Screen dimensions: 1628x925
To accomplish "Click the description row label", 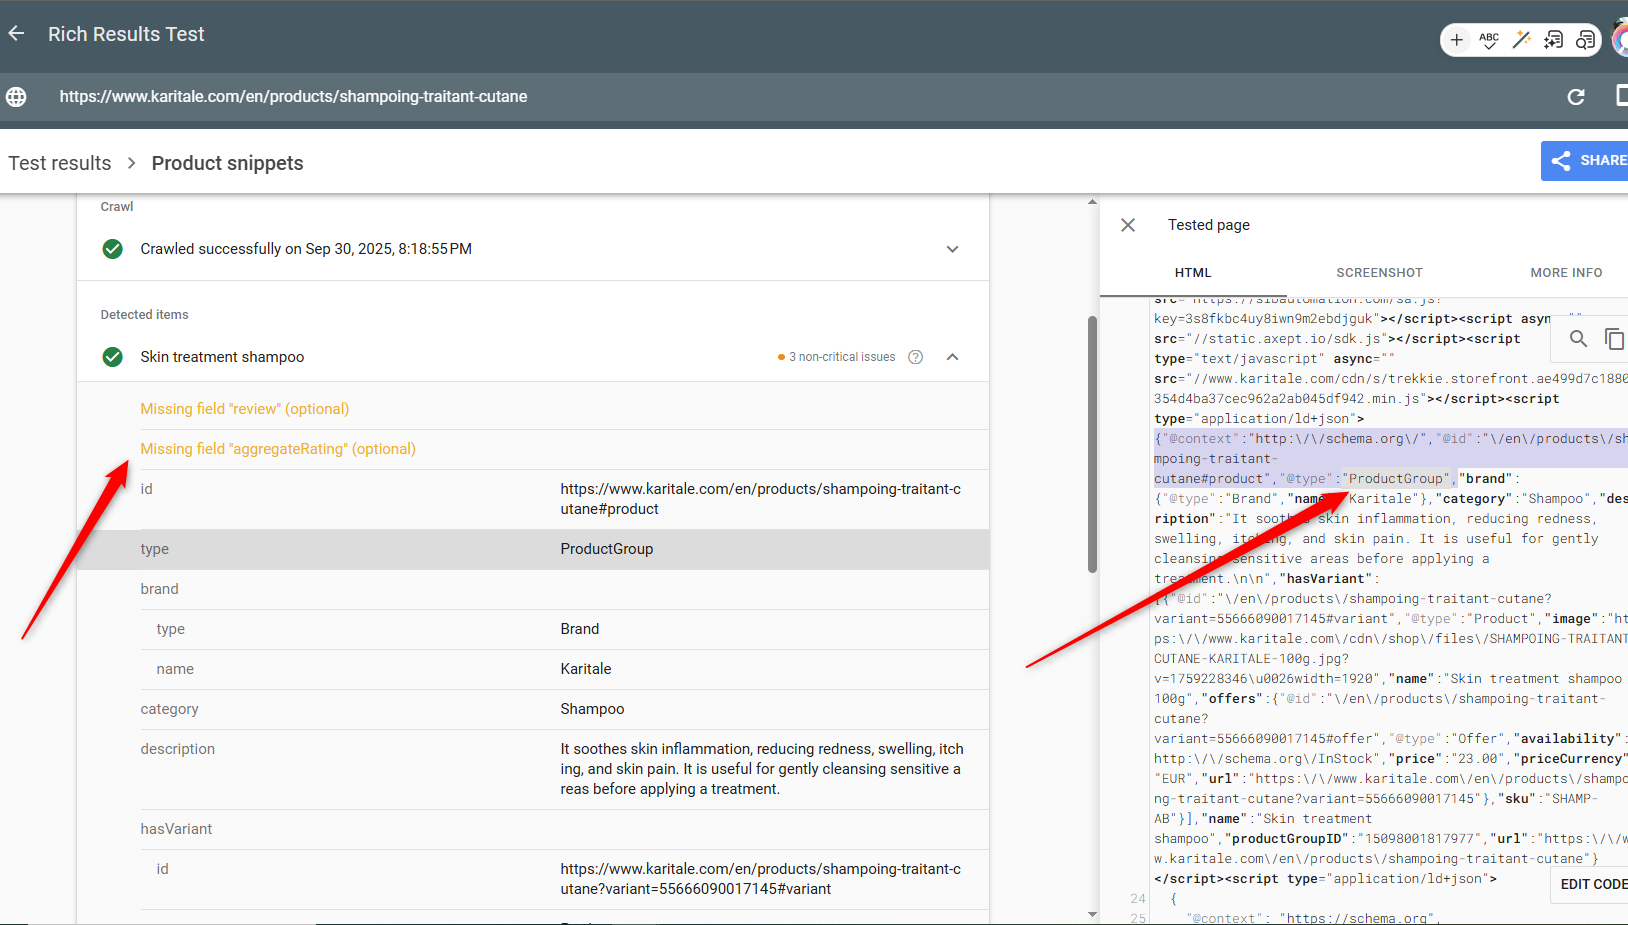I will coord(177,749).
